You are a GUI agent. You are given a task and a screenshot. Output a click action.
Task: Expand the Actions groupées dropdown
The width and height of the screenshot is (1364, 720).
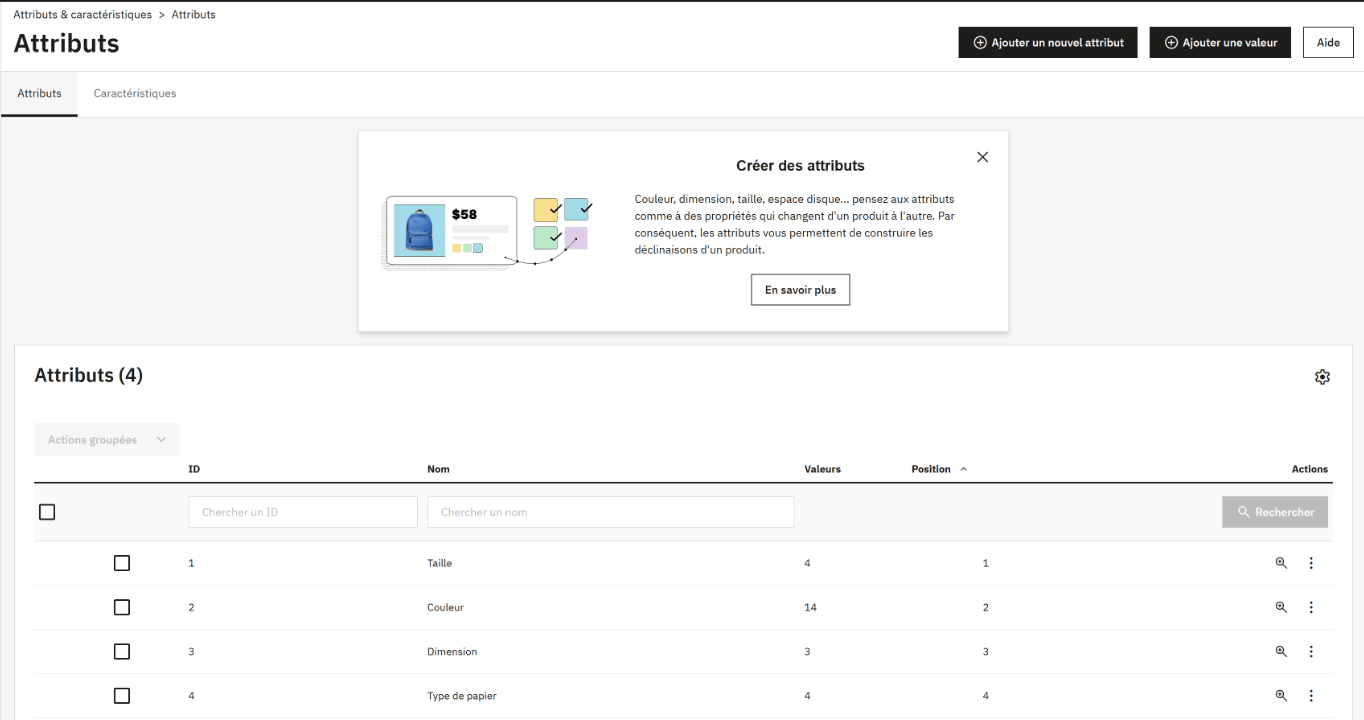(x=107, y=440)
